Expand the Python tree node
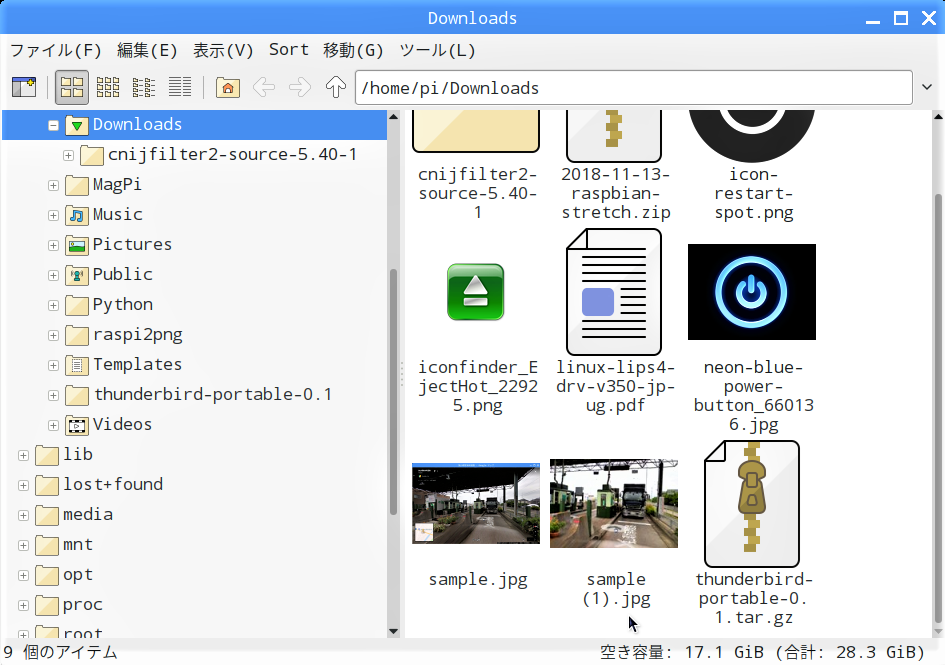The height and width of the screenshot is (665, 945). pos(53,306)
